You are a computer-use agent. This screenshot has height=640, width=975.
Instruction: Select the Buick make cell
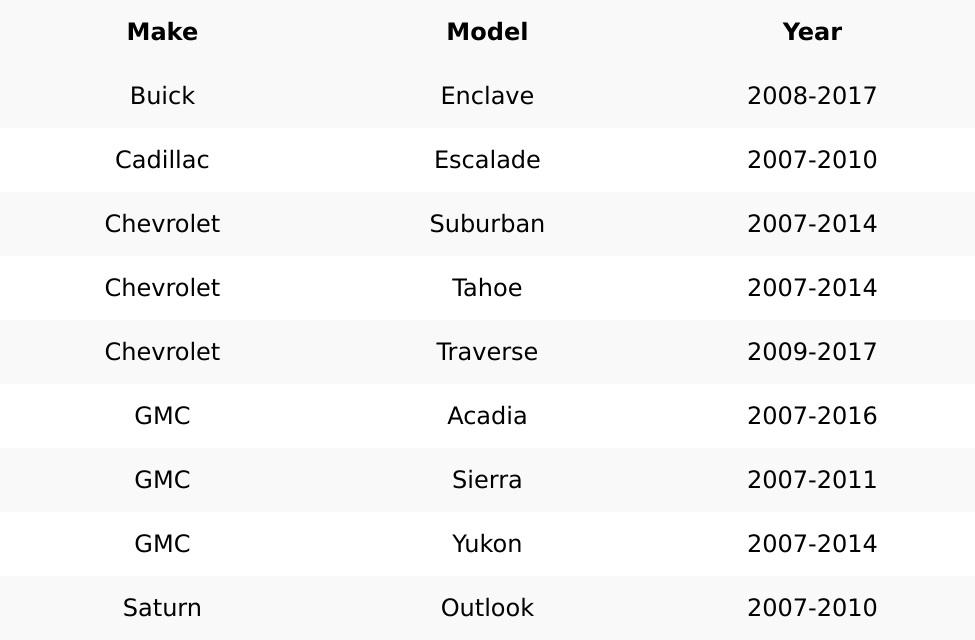pyautogui.click(x=162, y=96)
